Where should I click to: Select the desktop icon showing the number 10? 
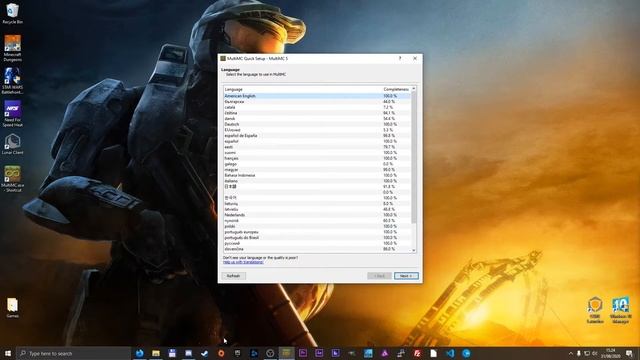click(620, 310)
